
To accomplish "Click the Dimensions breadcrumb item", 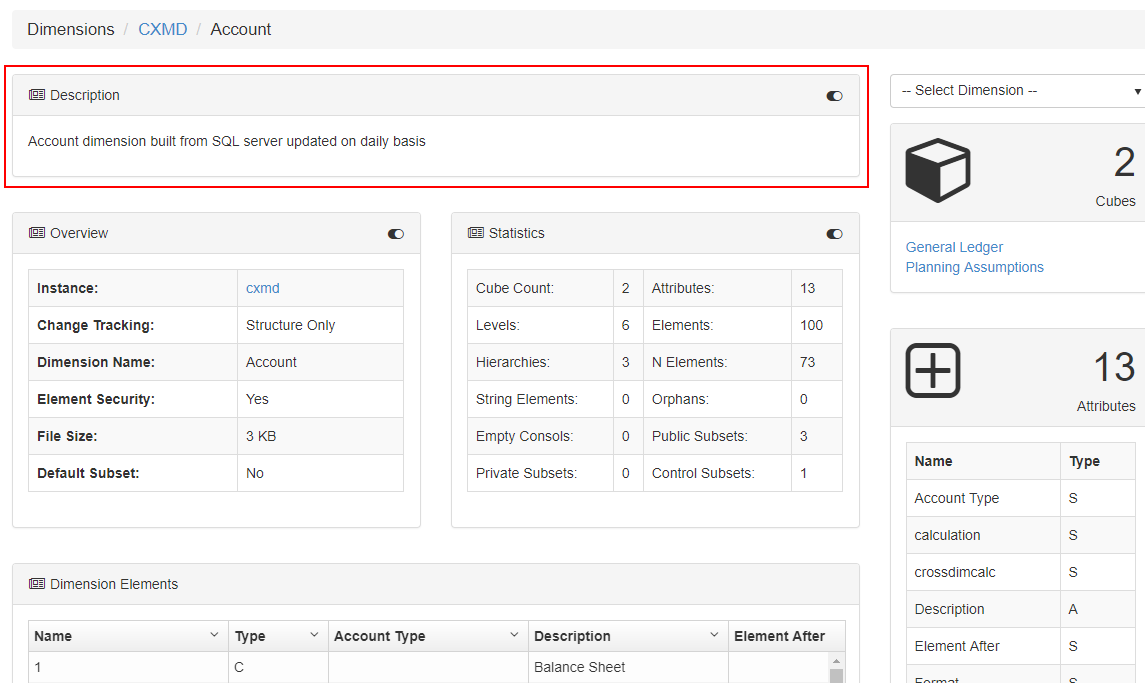I will click(x=71, y=30).
